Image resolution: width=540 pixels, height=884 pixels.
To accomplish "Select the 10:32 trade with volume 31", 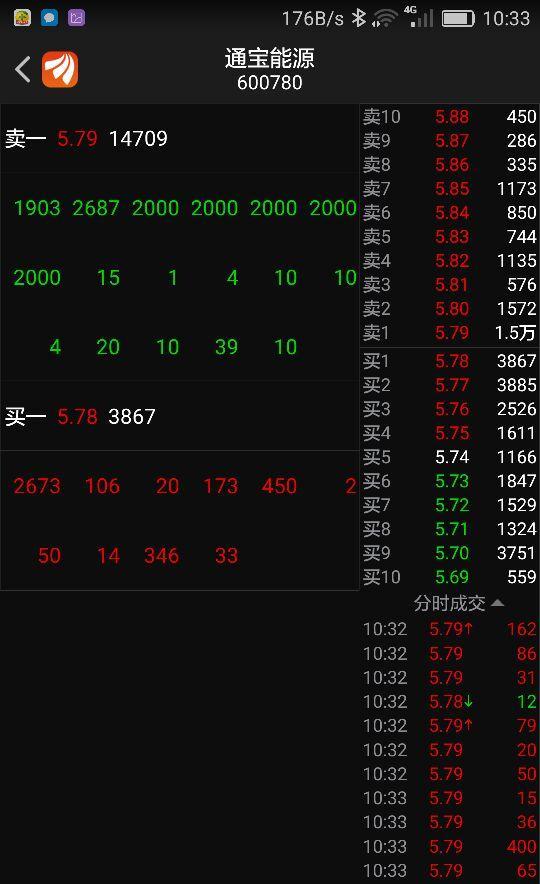I will (x=449, y=678).
